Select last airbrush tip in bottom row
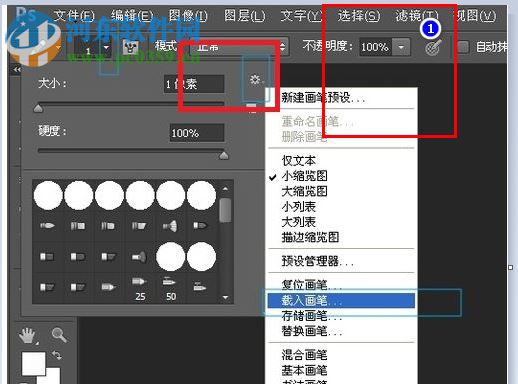 point(201,287)
